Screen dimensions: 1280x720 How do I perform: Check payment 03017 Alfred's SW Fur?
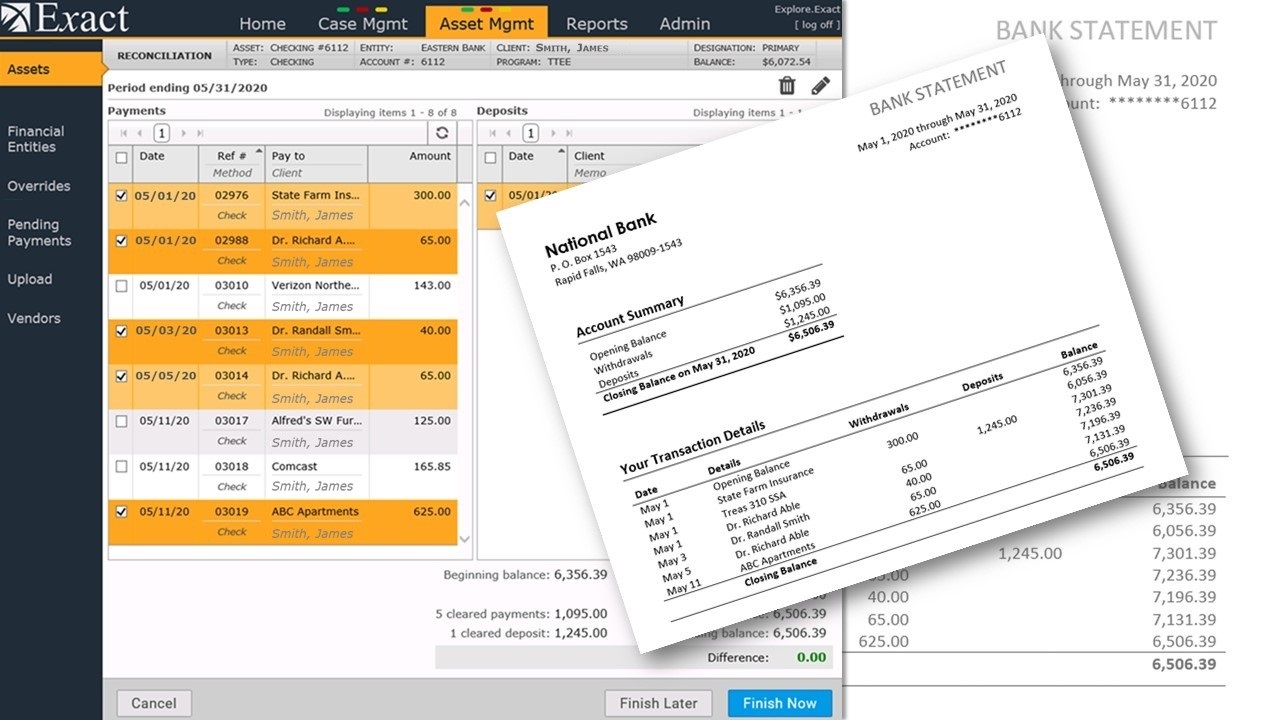(122, 422)
